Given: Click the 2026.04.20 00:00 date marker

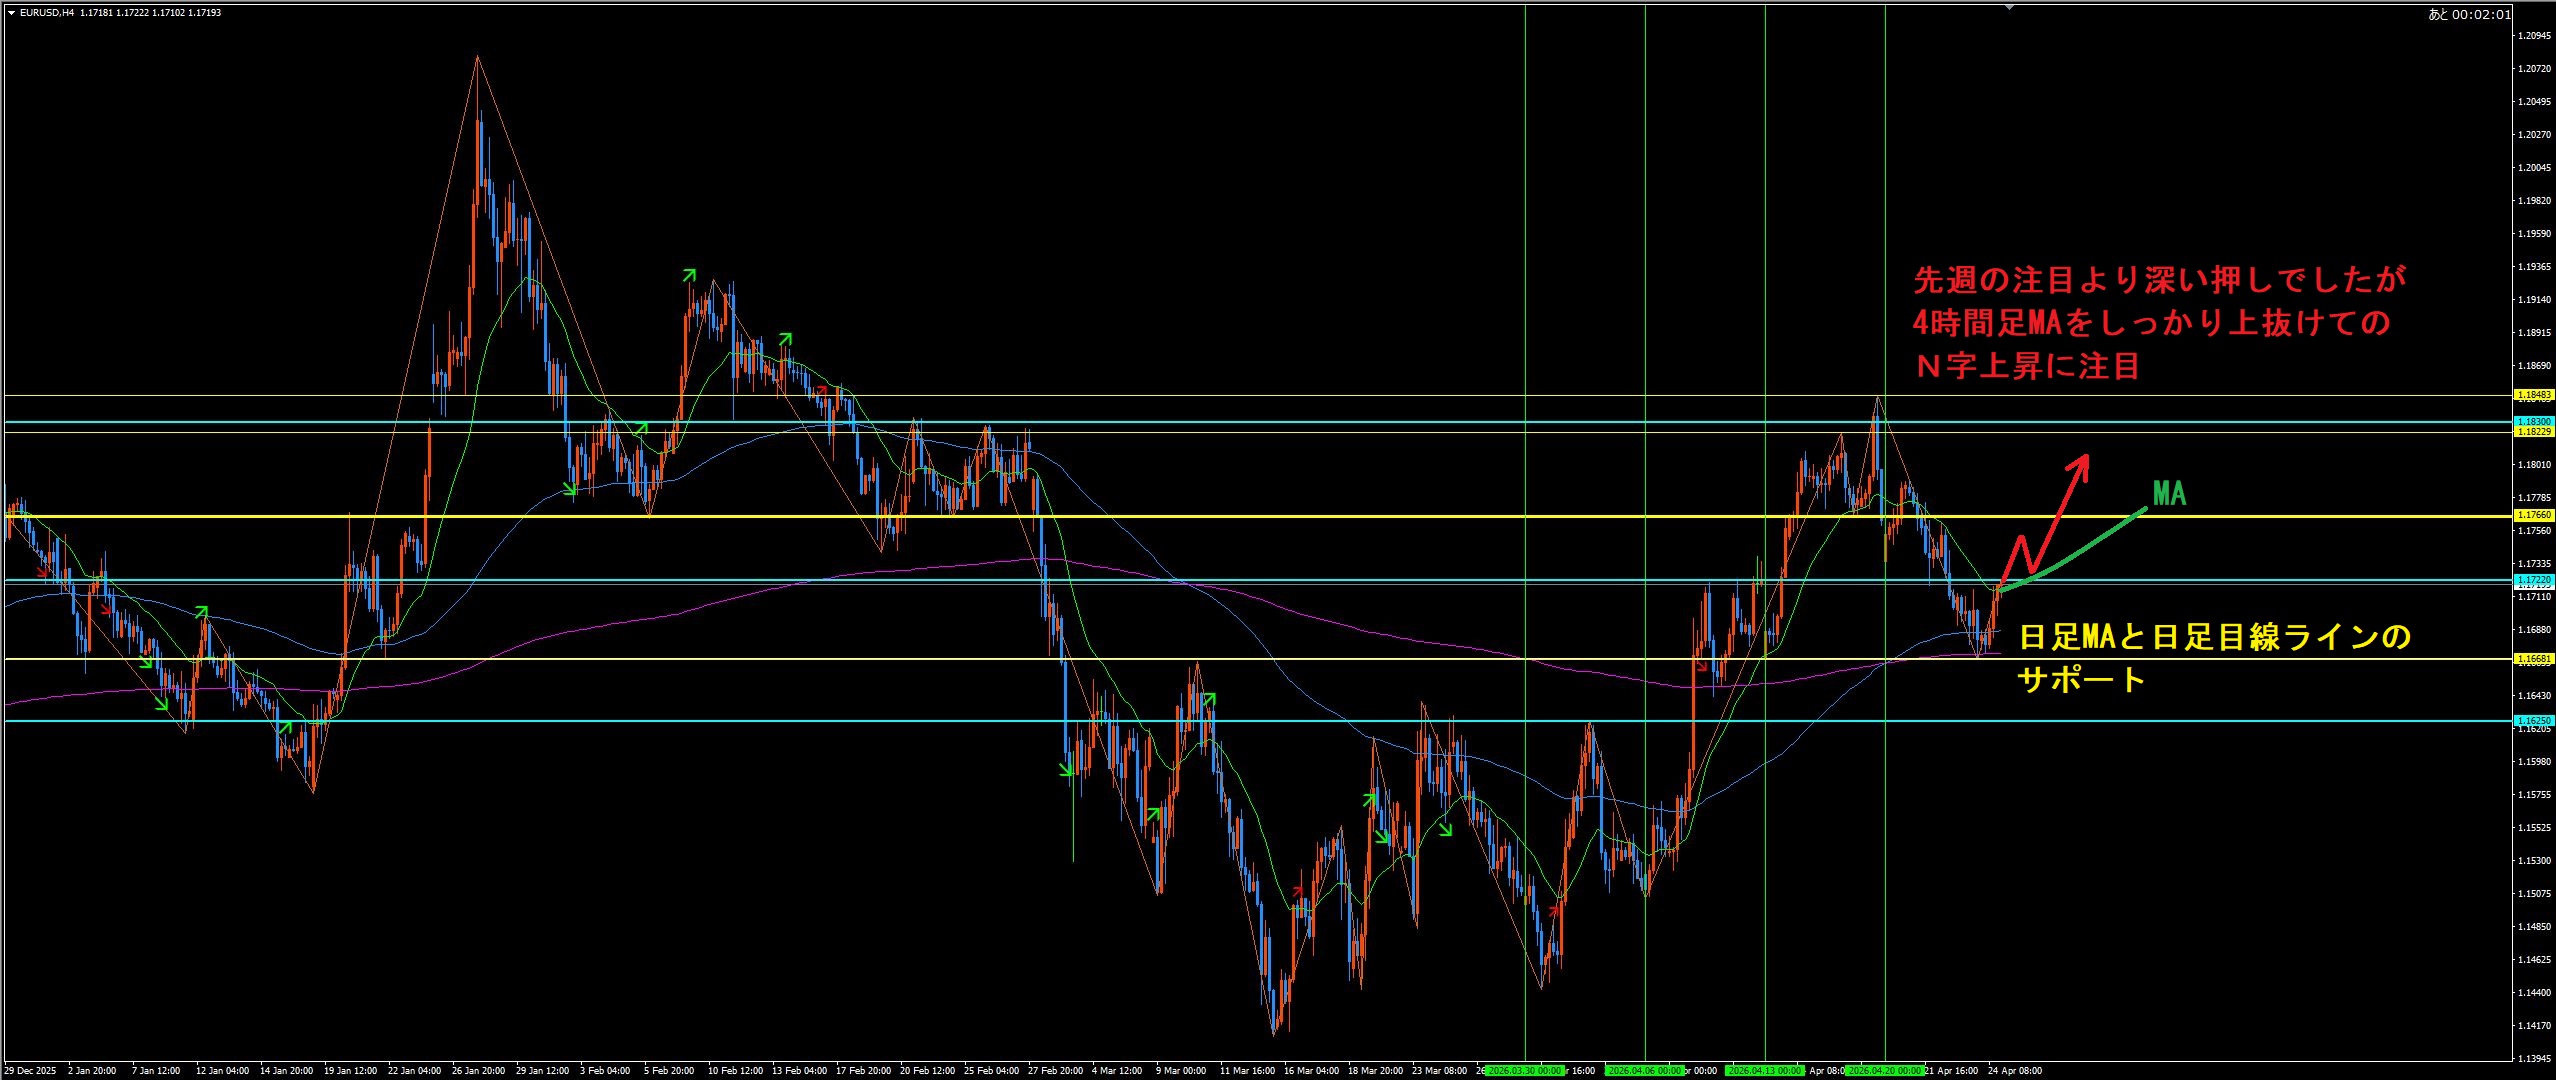Looking at the screenshot, I should coord(1884,1070).
